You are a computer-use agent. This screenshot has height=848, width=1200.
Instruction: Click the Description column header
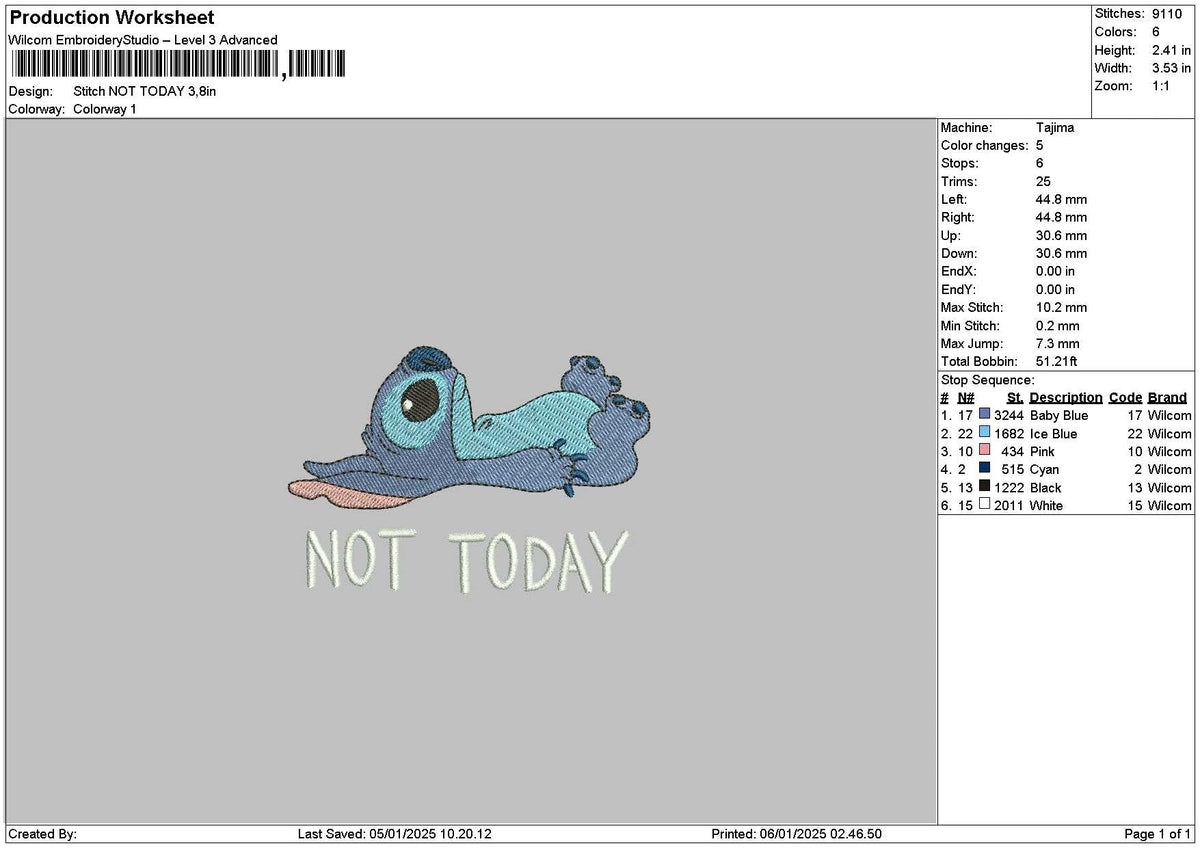(x=1066, y=397)
